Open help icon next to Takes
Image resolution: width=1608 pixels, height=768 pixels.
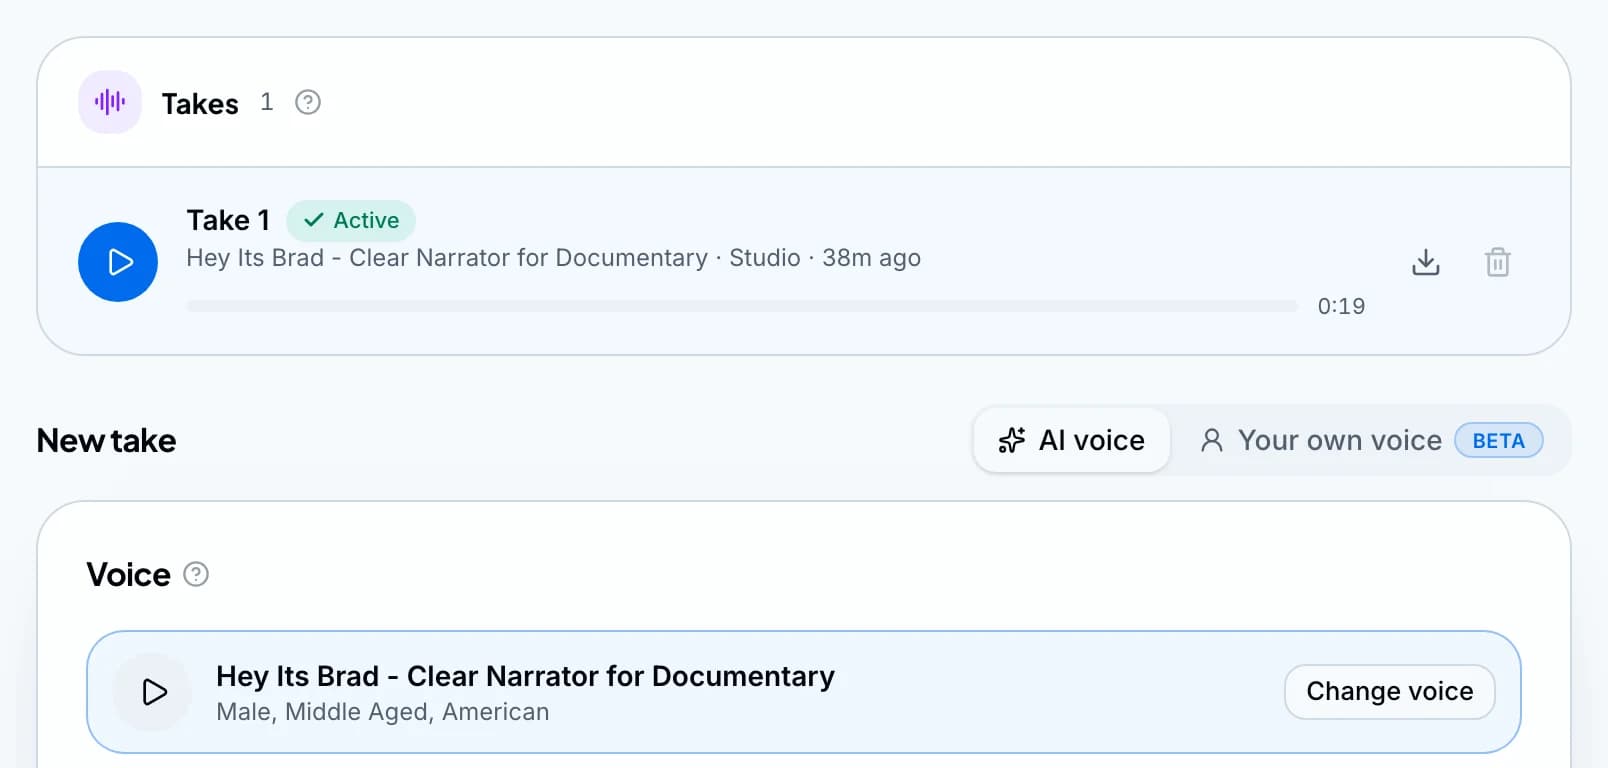click(308, 102)
